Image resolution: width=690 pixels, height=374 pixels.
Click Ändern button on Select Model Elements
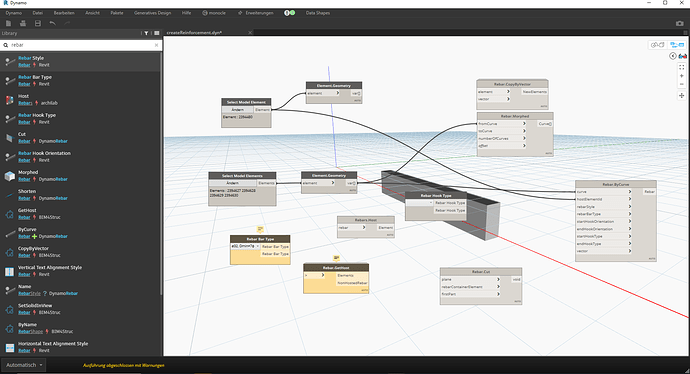pos(232,183)
